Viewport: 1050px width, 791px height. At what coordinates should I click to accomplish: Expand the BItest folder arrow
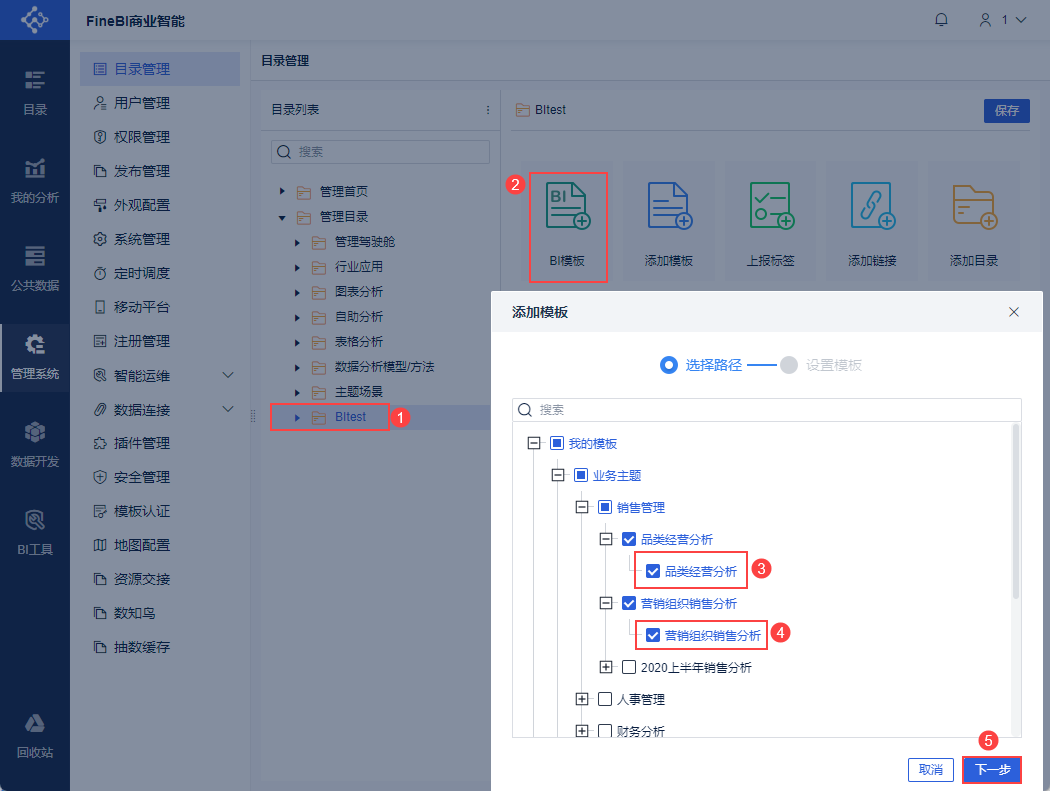[x=297, y=417]
